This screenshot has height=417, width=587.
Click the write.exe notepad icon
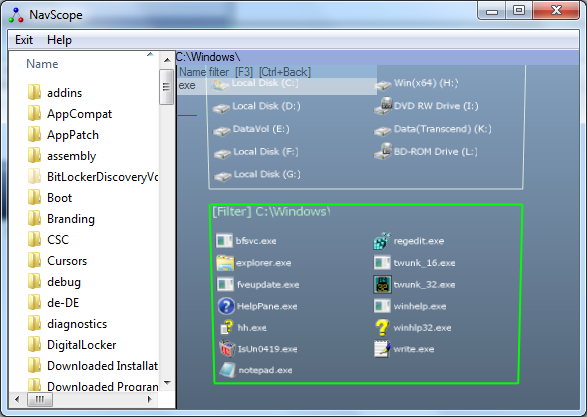pos(382,349)
